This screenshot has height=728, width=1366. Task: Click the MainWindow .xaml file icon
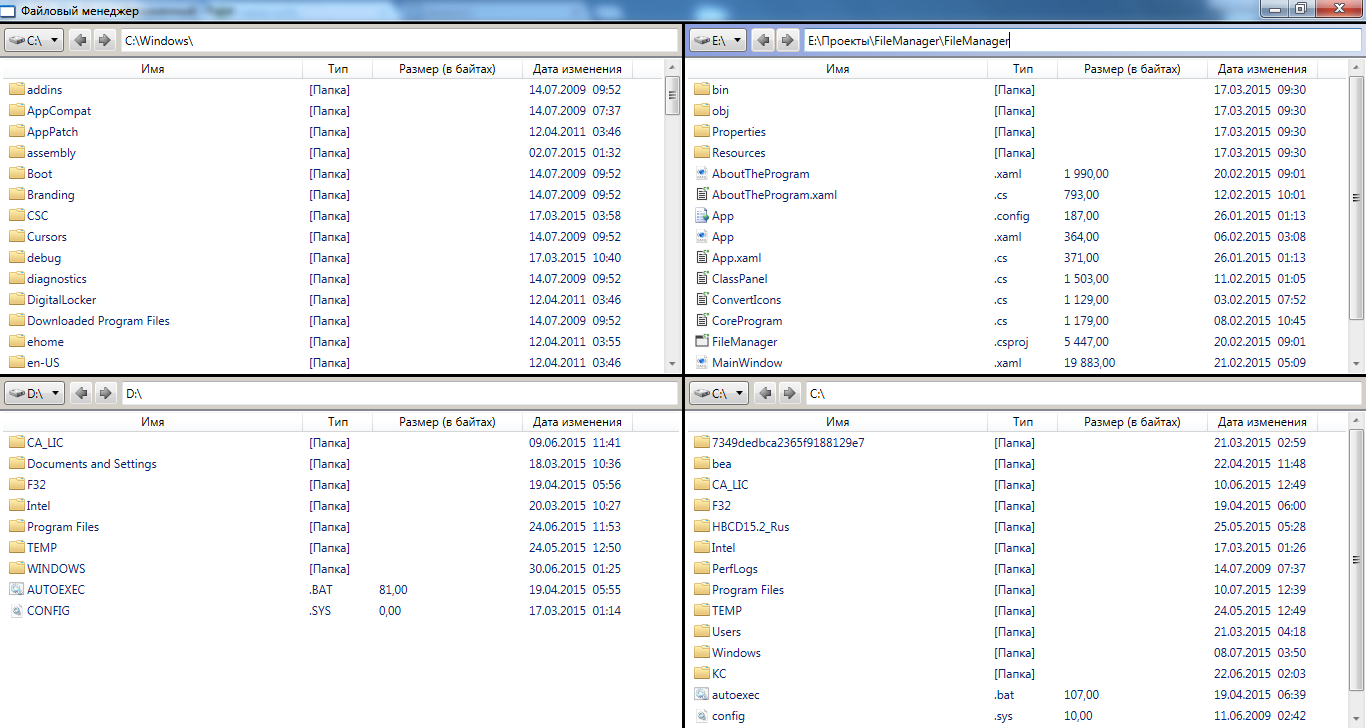(x=701, y=363)
